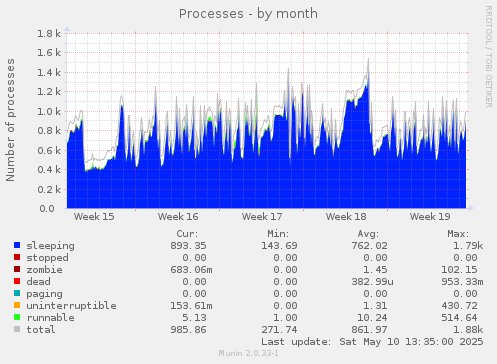Click runnable current value 5.13
This screenshot has height=364, width=497.
point(195,318)
